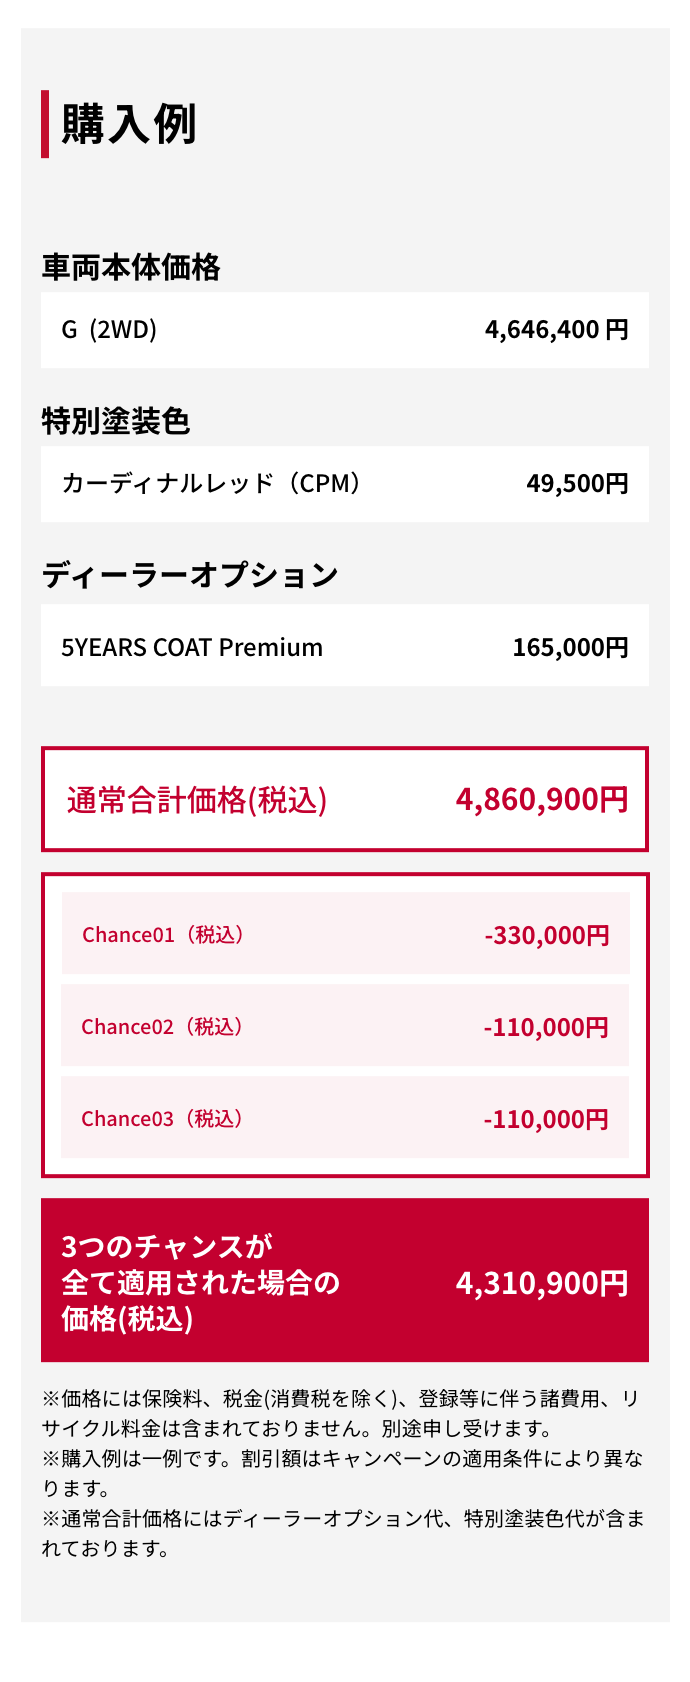Click the 特別塗装色 heading
The image size is (690, 1682).
pos(116,422)
